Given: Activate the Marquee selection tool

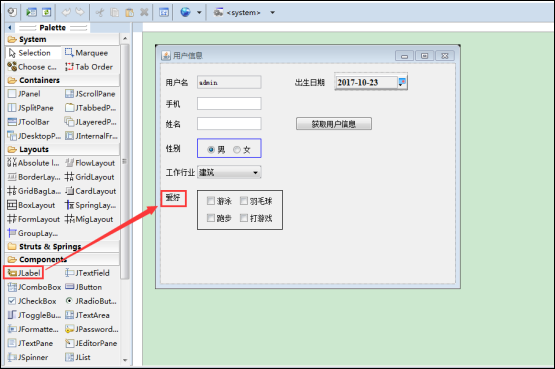Looking at the screenshot, I should pyautogui.click(x=87, y=53).
